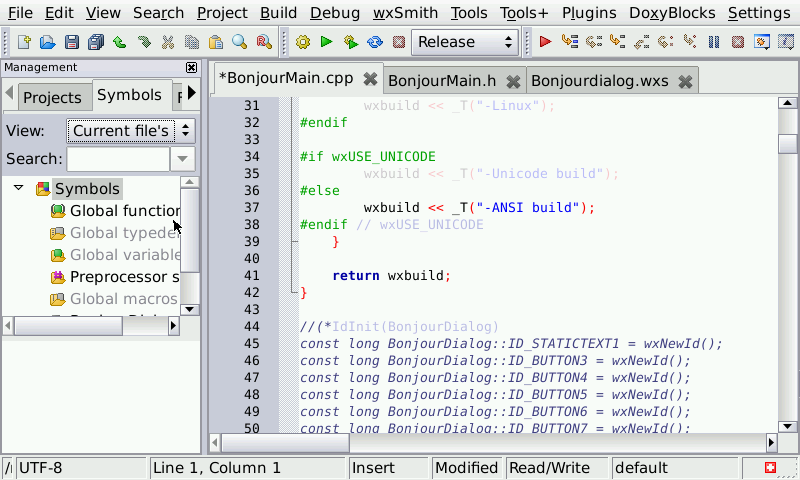Open the wxSmith menu

click(x=405, y=13)
